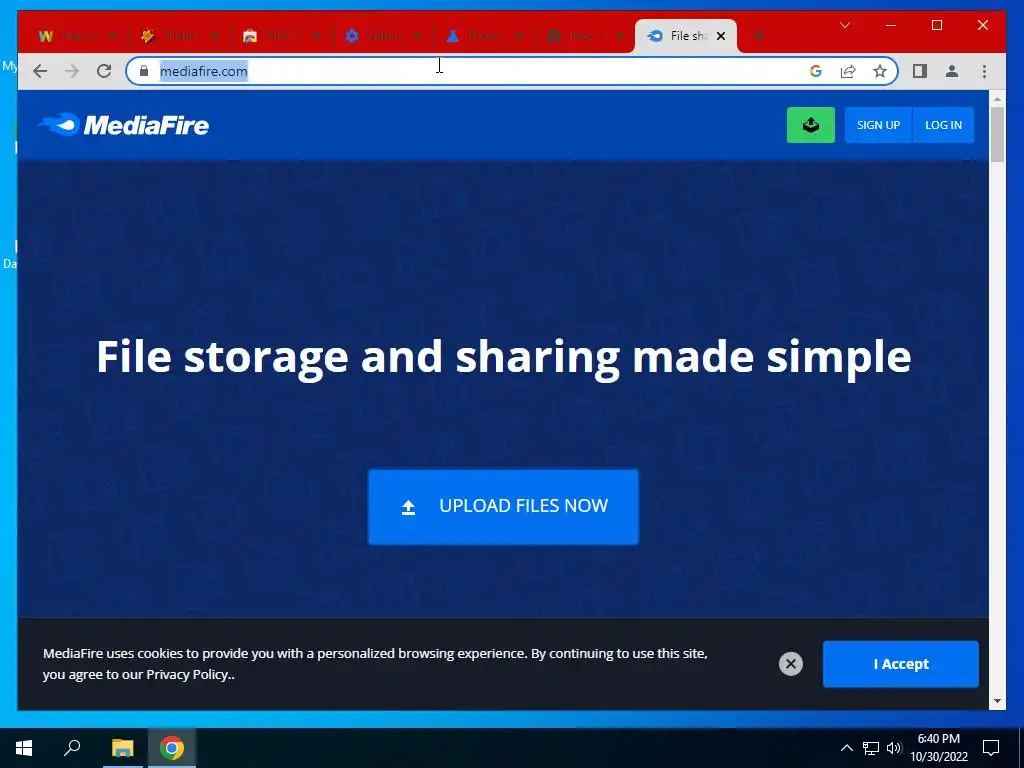Screen dimensions: 1024x768
Task: Click the page vertical scrollbar thumb
Action: tap(997, 134)
